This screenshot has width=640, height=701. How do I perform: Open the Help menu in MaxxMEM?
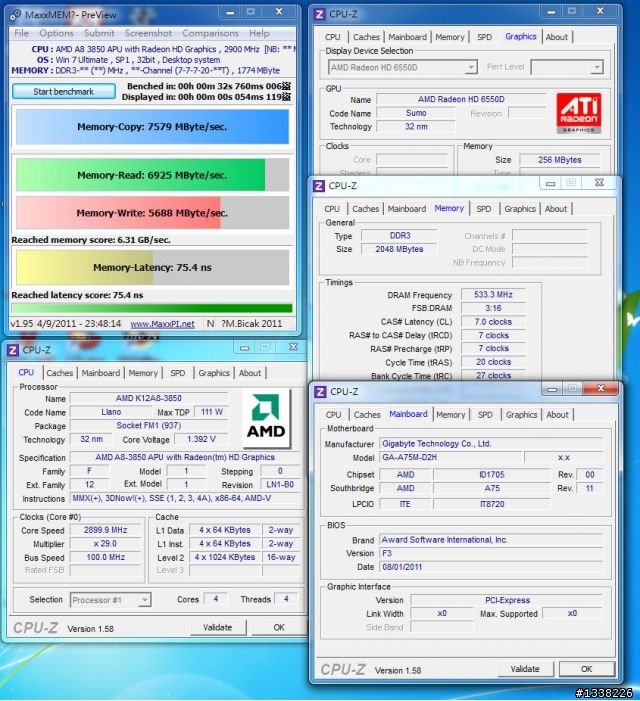259,33
